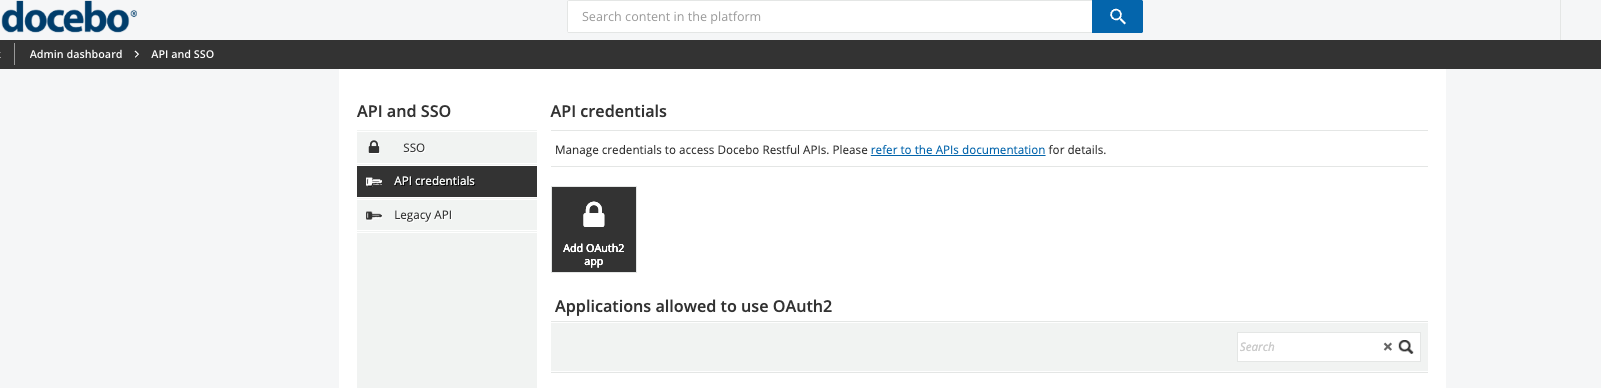Click the blue magnifier search button
Image resolution: width=1601 pixels, height=388 pixels.
pyautogui.click(x=1117, y=17)
